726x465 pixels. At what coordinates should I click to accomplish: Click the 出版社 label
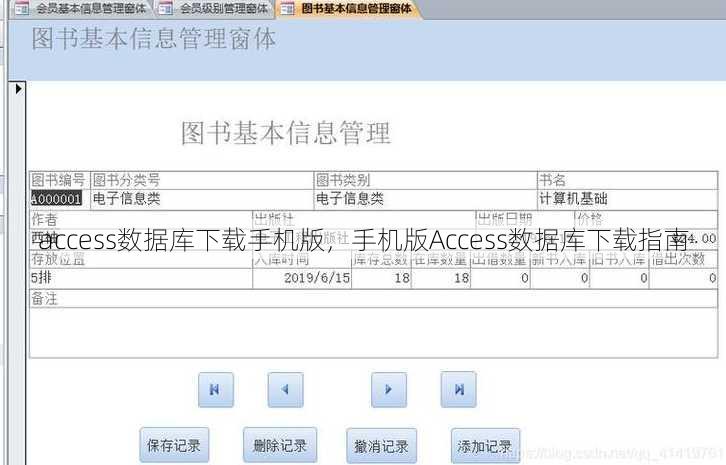click(275, 219)
